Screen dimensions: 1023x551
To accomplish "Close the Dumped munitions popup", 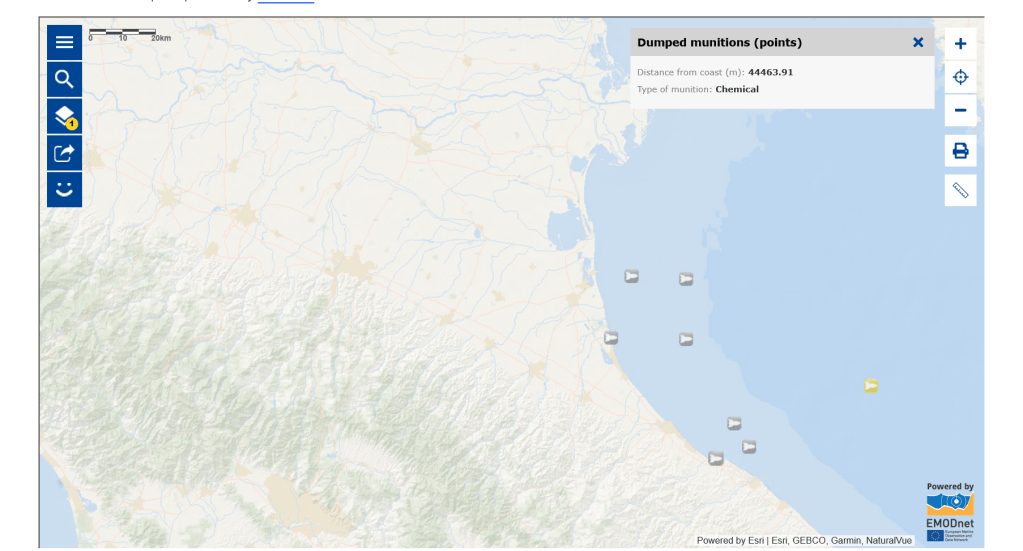I will 918,42.
